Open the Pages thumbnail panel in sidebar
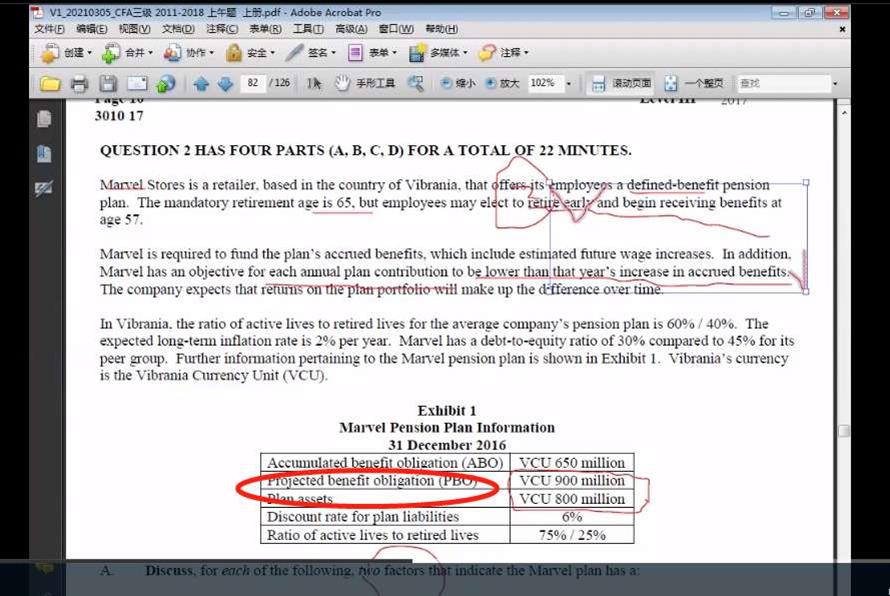890x596 pixels. pos(44,120)
